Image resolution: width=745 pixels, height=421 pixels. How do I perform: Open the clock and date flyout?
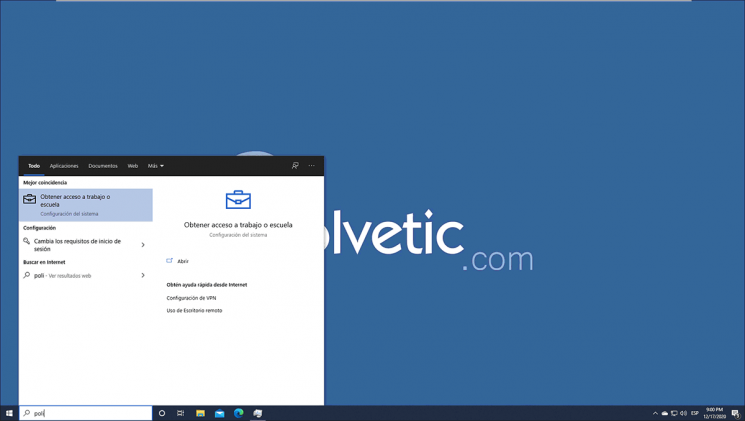click(x=714, y=413)
